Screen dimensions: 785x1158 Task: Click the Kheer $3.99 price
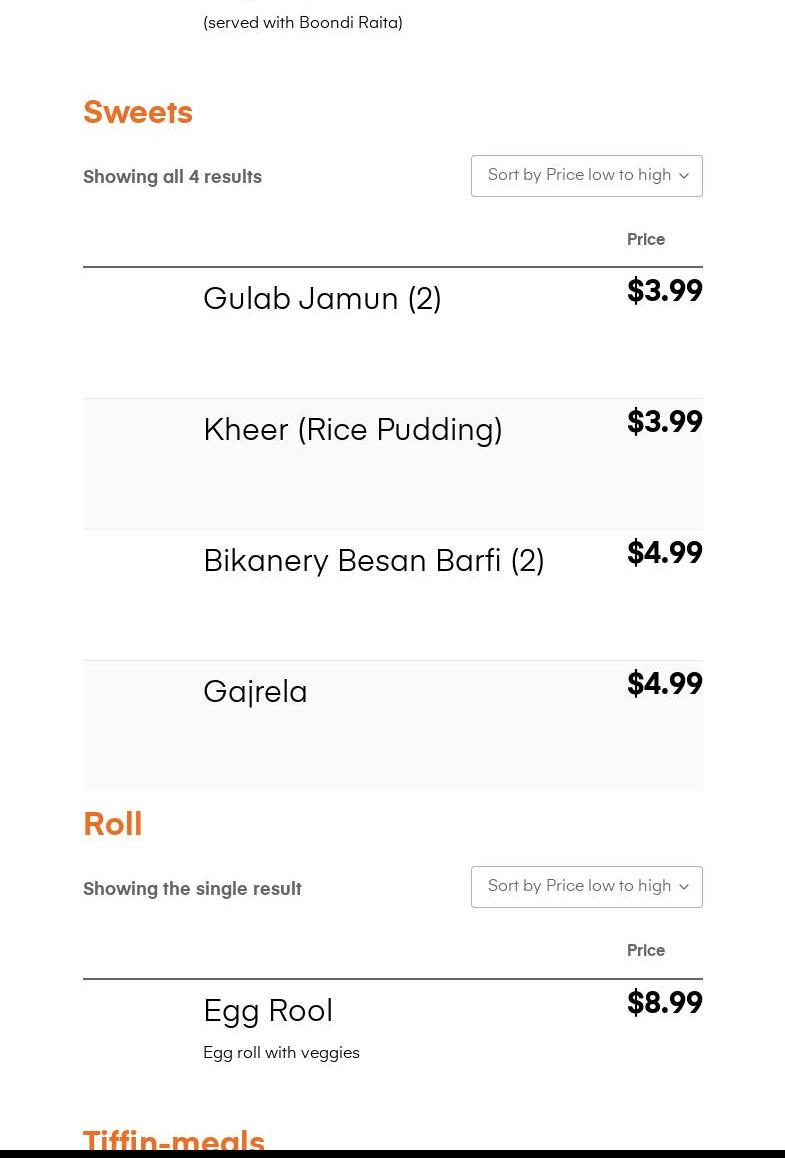(664, 423)
